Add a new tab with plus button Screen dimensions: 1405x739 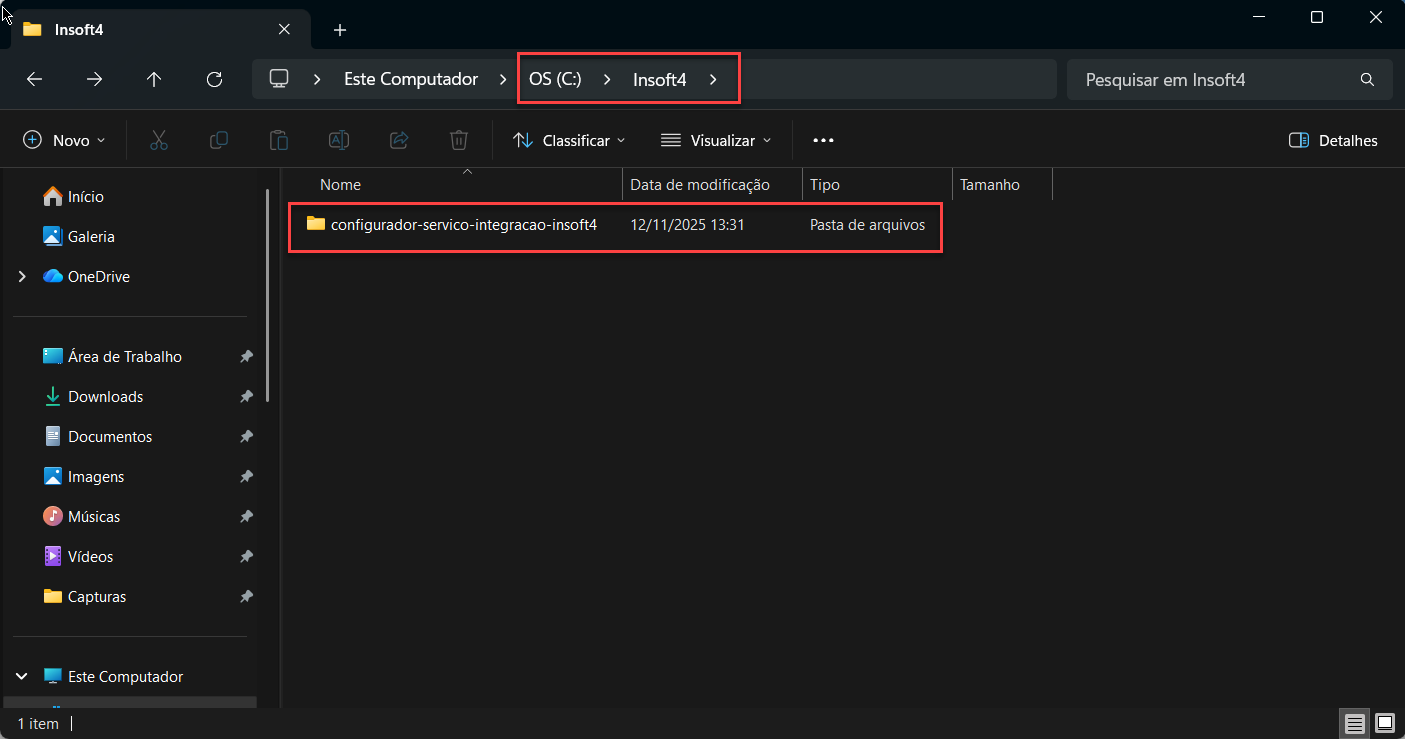click(x=340, y=30)
